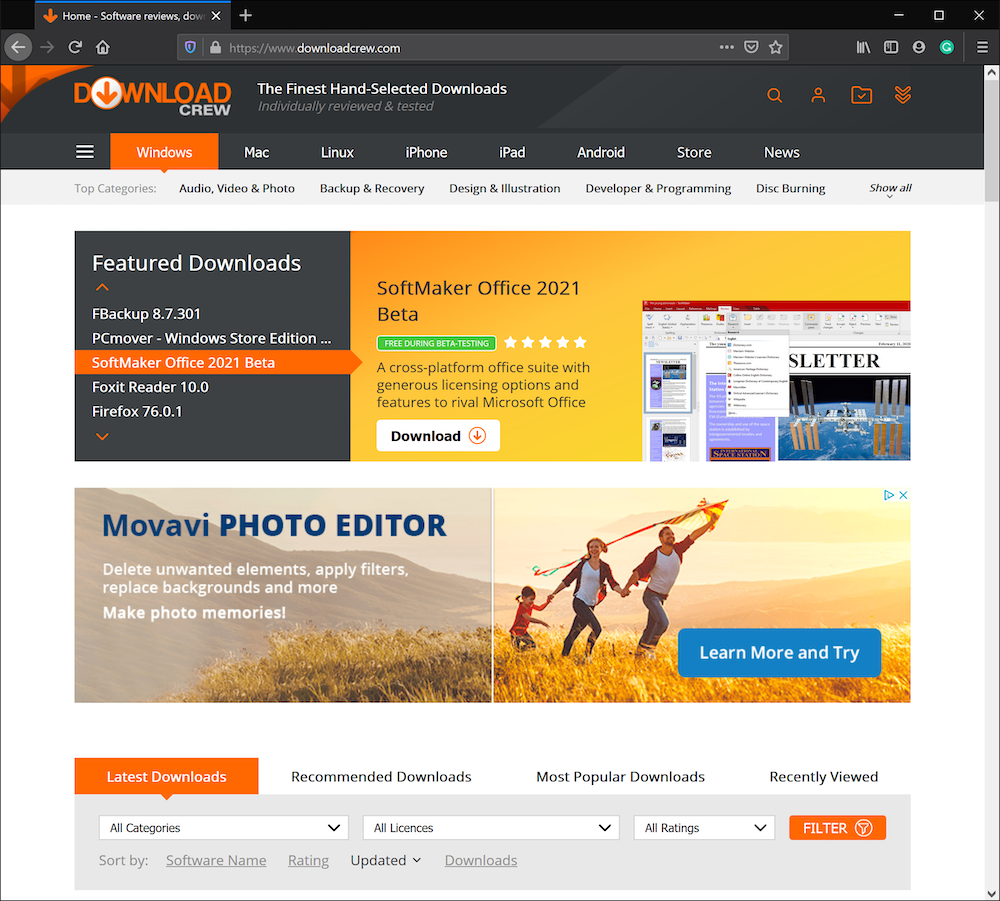Select the Windows platform tab
This screenshot has height=901, width=1000.
[164, 152]
